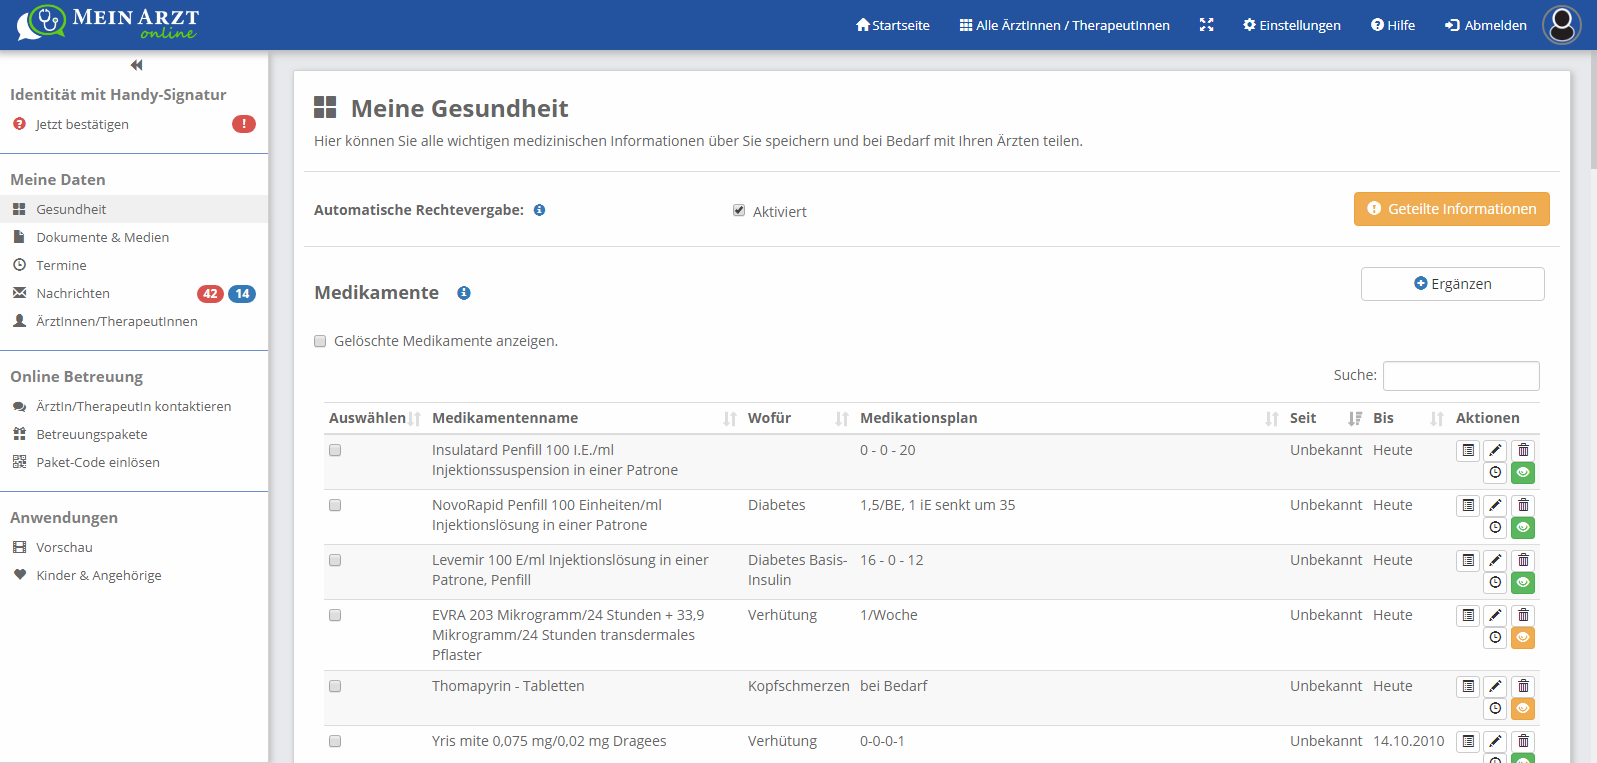Open history clock for EVRA patch

[1495, 638]
